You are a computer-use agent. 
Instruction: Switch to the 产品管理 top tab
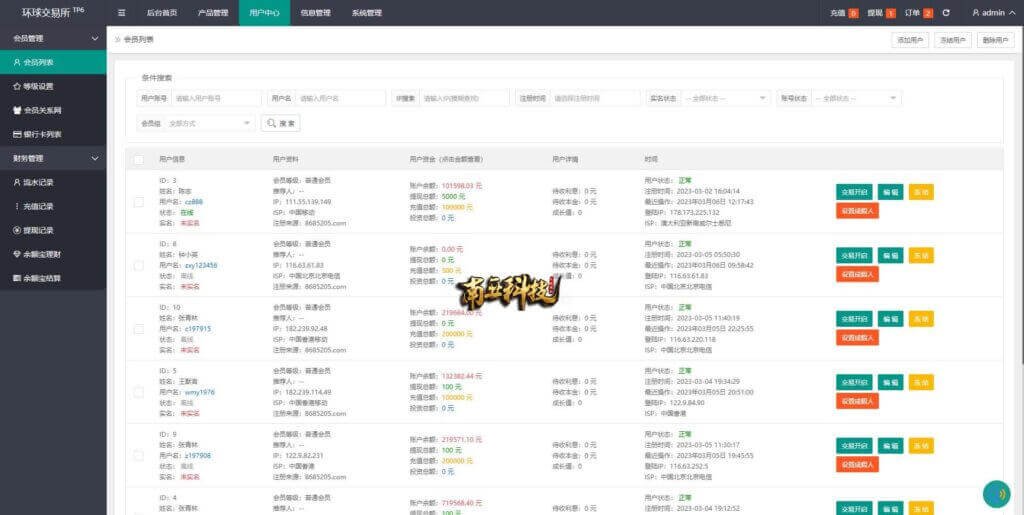point(212,13)
